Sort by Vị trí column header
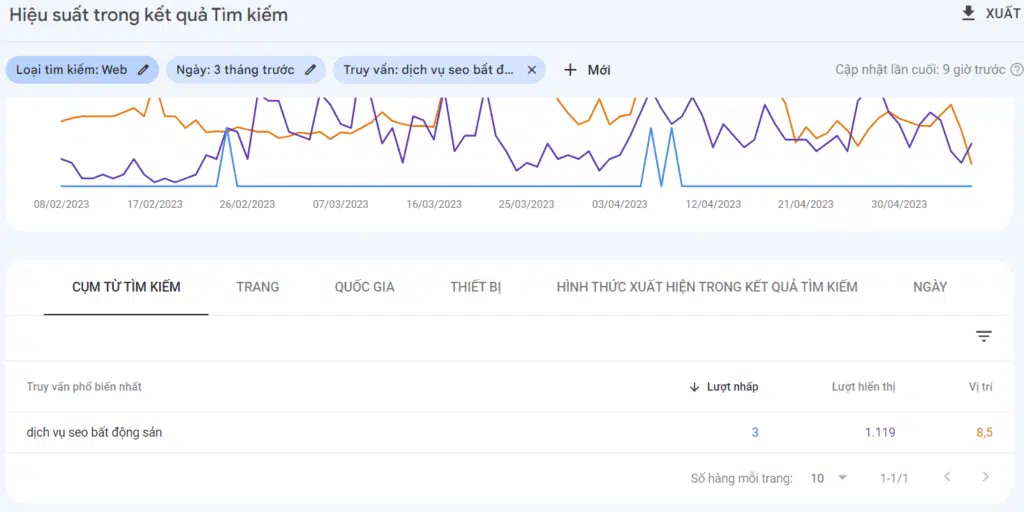1024x512 pixels. point(980,387)
